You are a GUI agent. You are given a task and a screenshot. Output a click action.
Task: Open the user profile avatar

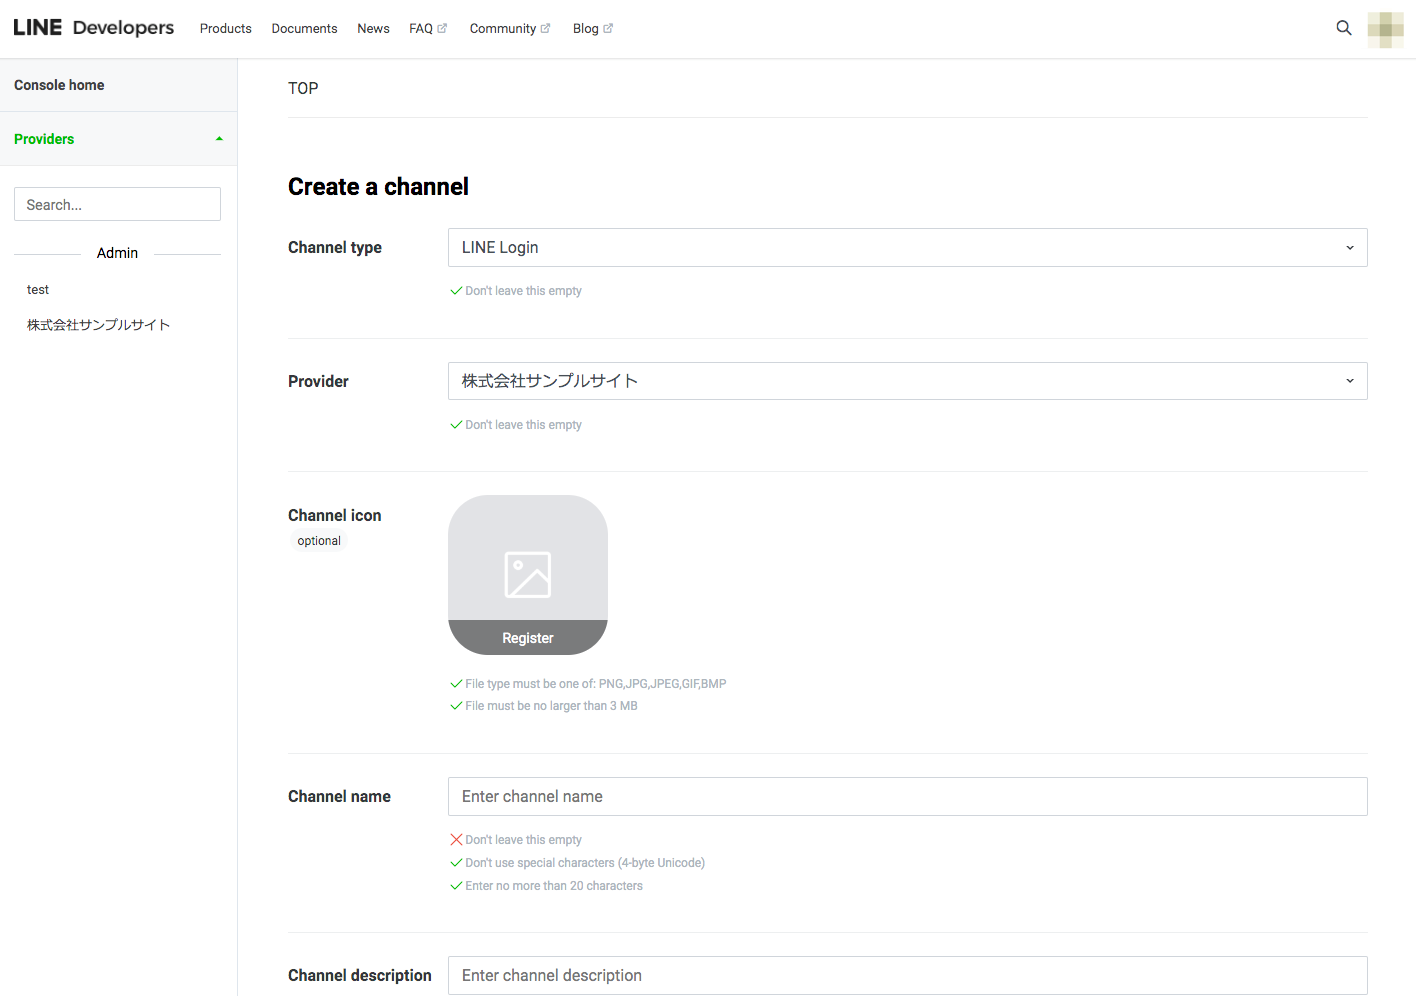(1385, 29)
